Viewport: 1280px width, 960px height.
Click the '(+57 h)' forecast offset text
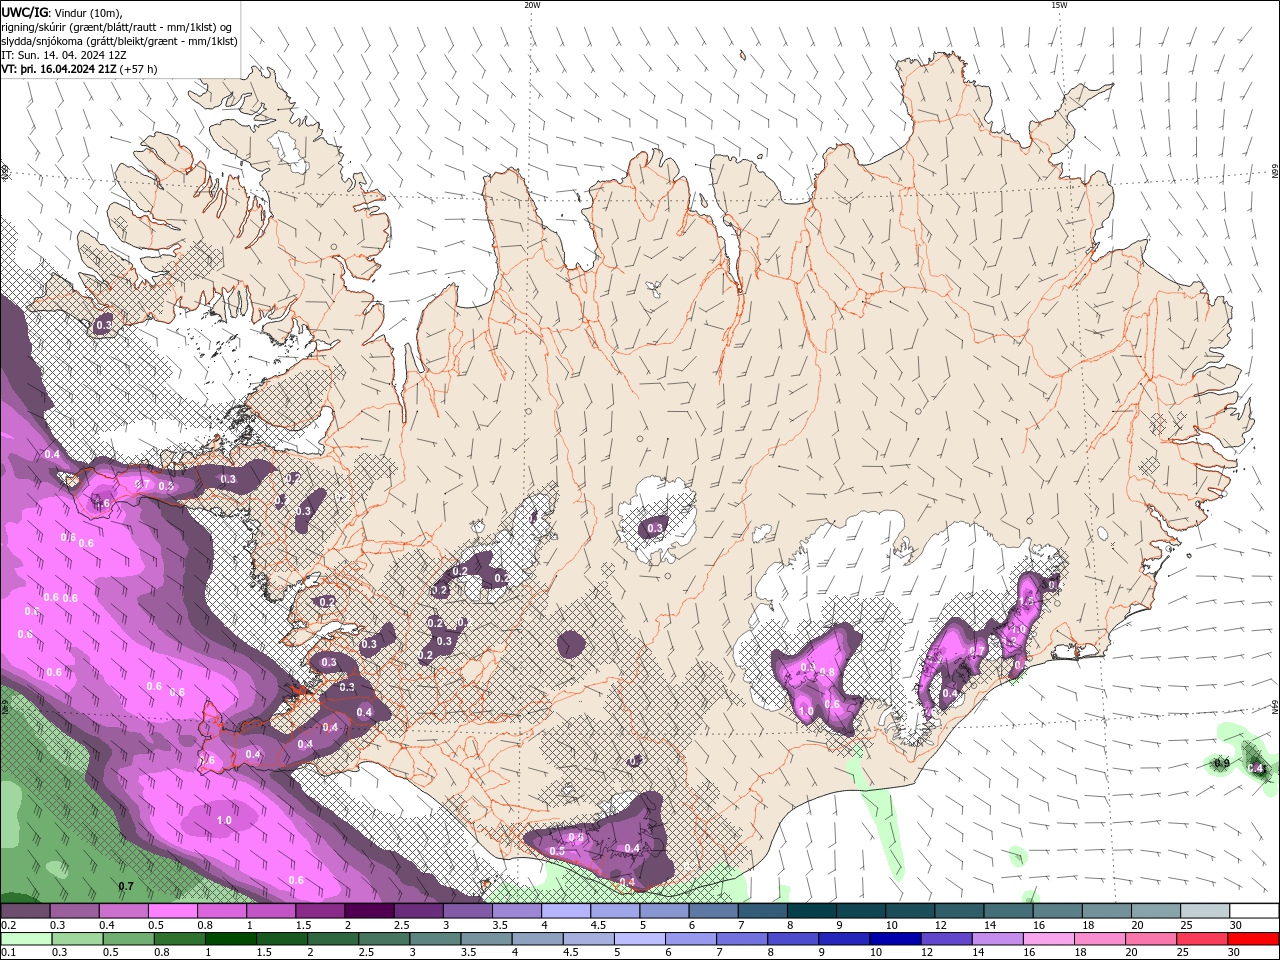click(138, 69)
